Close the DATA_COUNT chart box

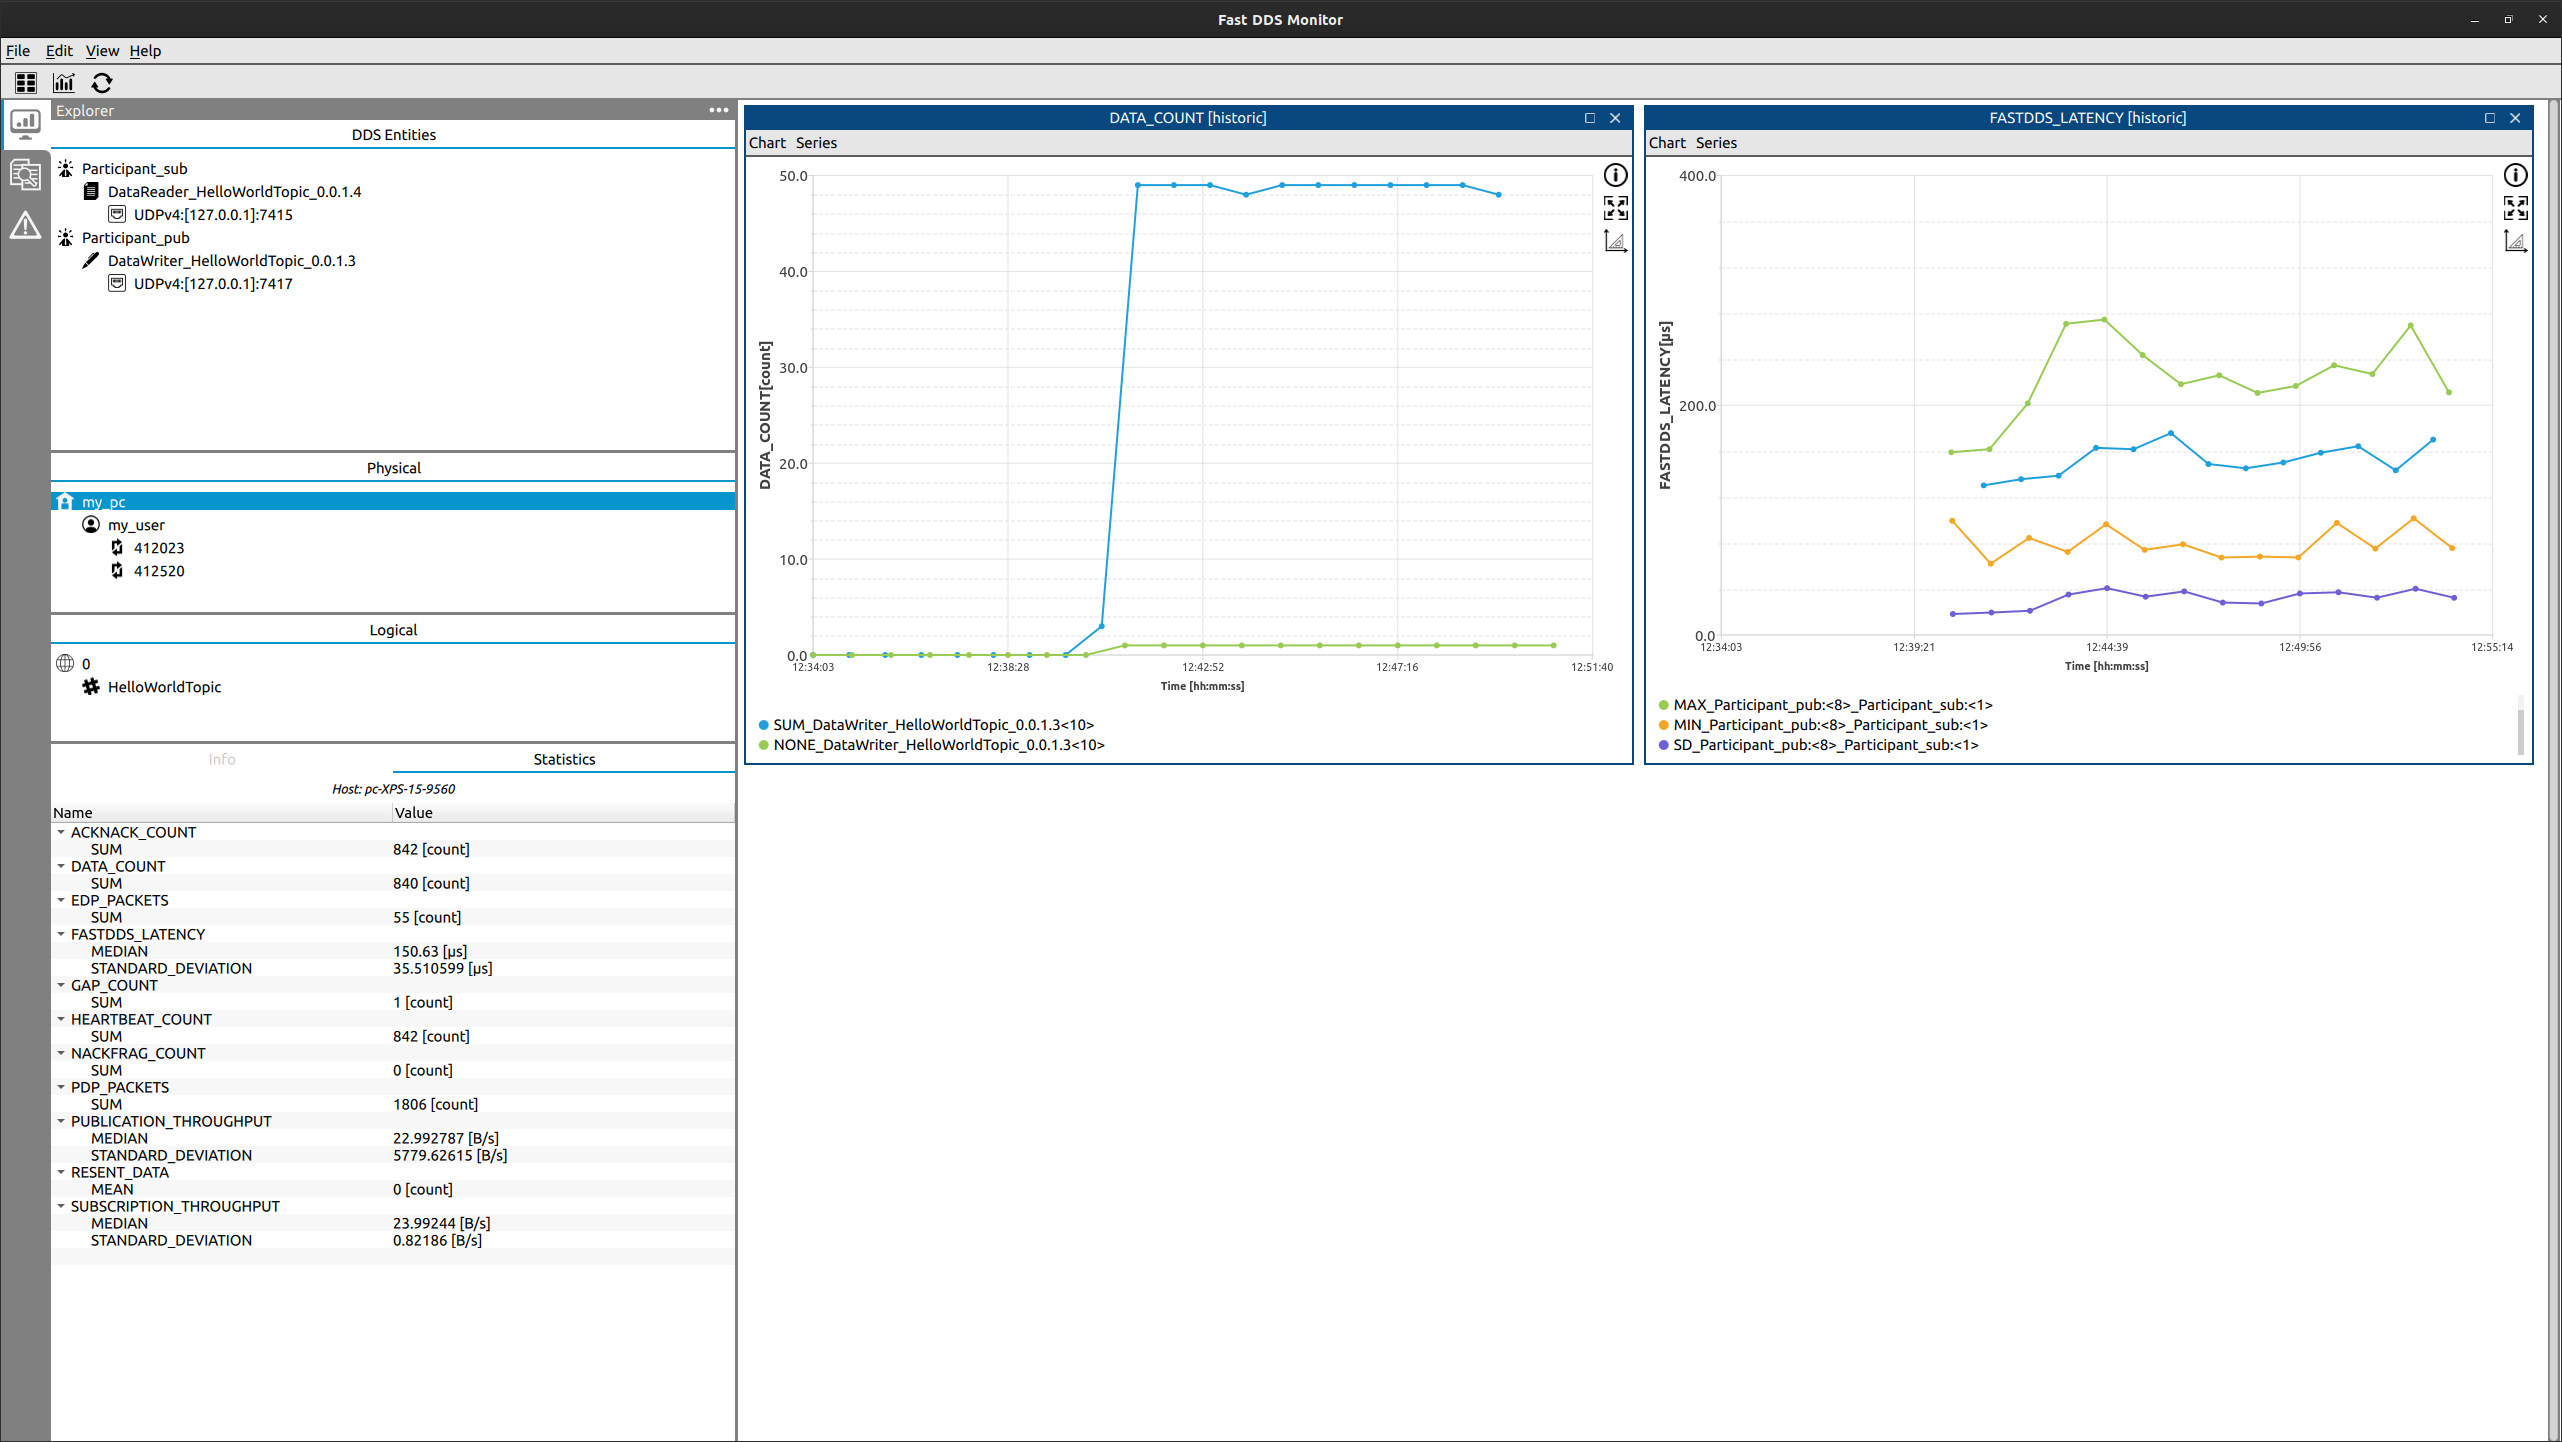coord(1615,118)
